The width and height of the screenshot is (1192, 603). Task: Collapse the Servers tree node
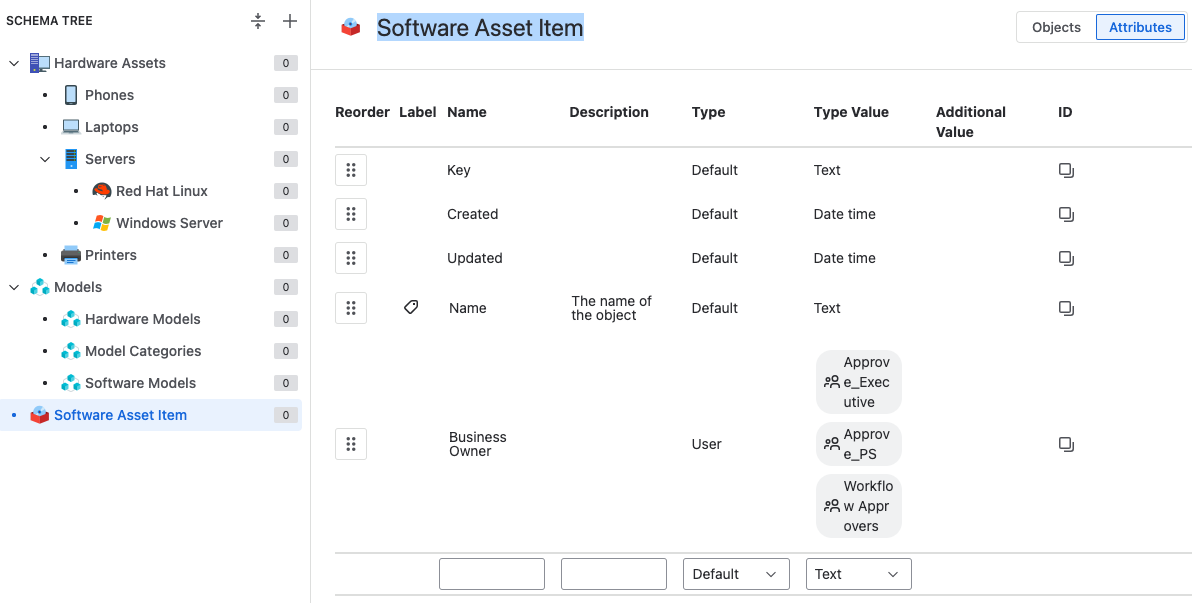tap(45, 159)
